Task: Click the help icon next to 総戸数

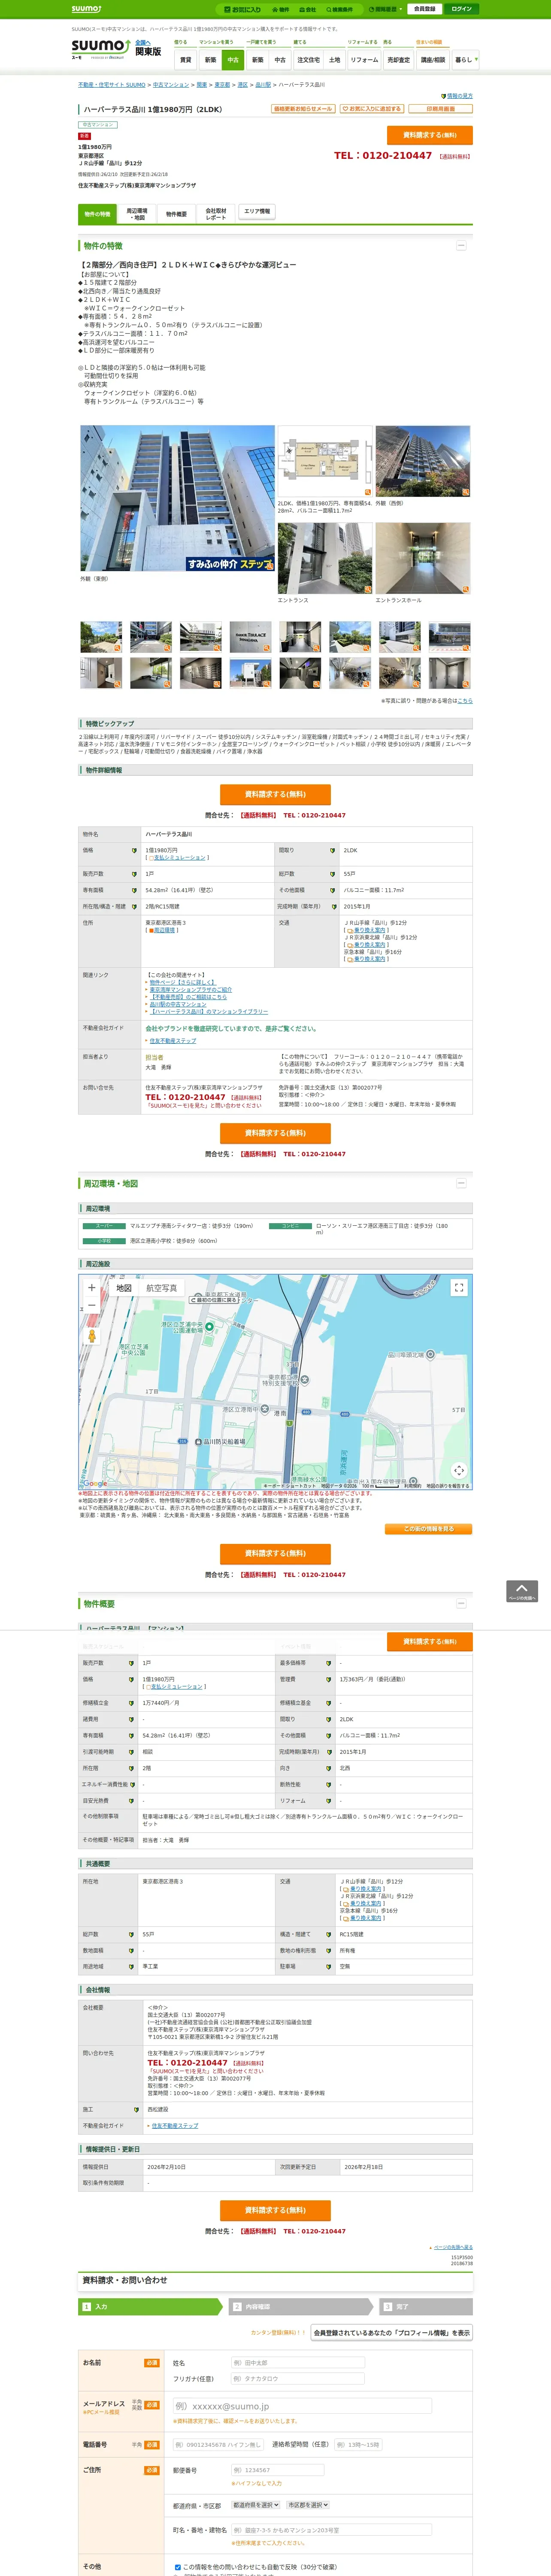Action: coord(333,874)
